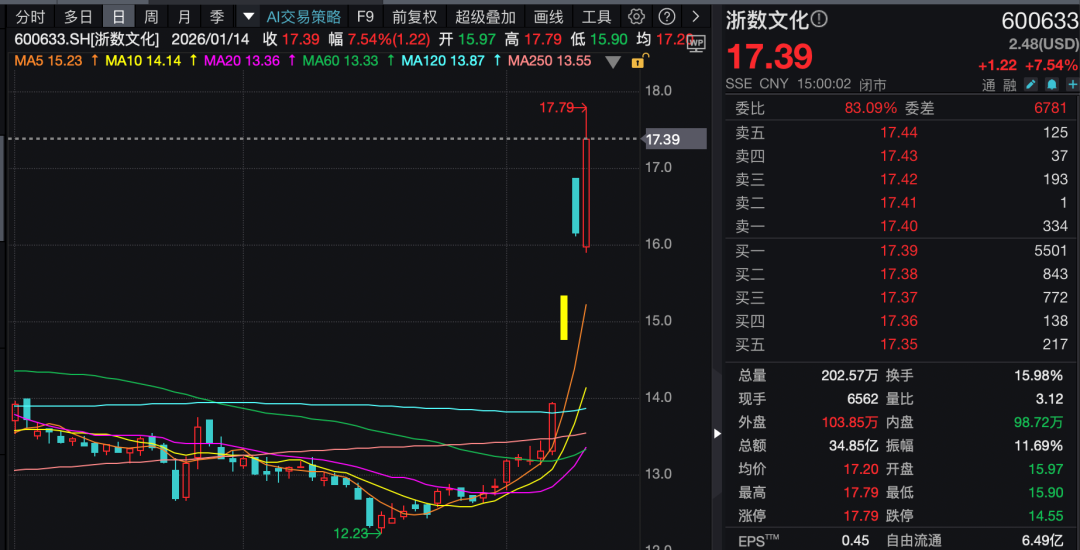
Task: Open the 画线 drawing tools
Action: click(x=548, y=17)
